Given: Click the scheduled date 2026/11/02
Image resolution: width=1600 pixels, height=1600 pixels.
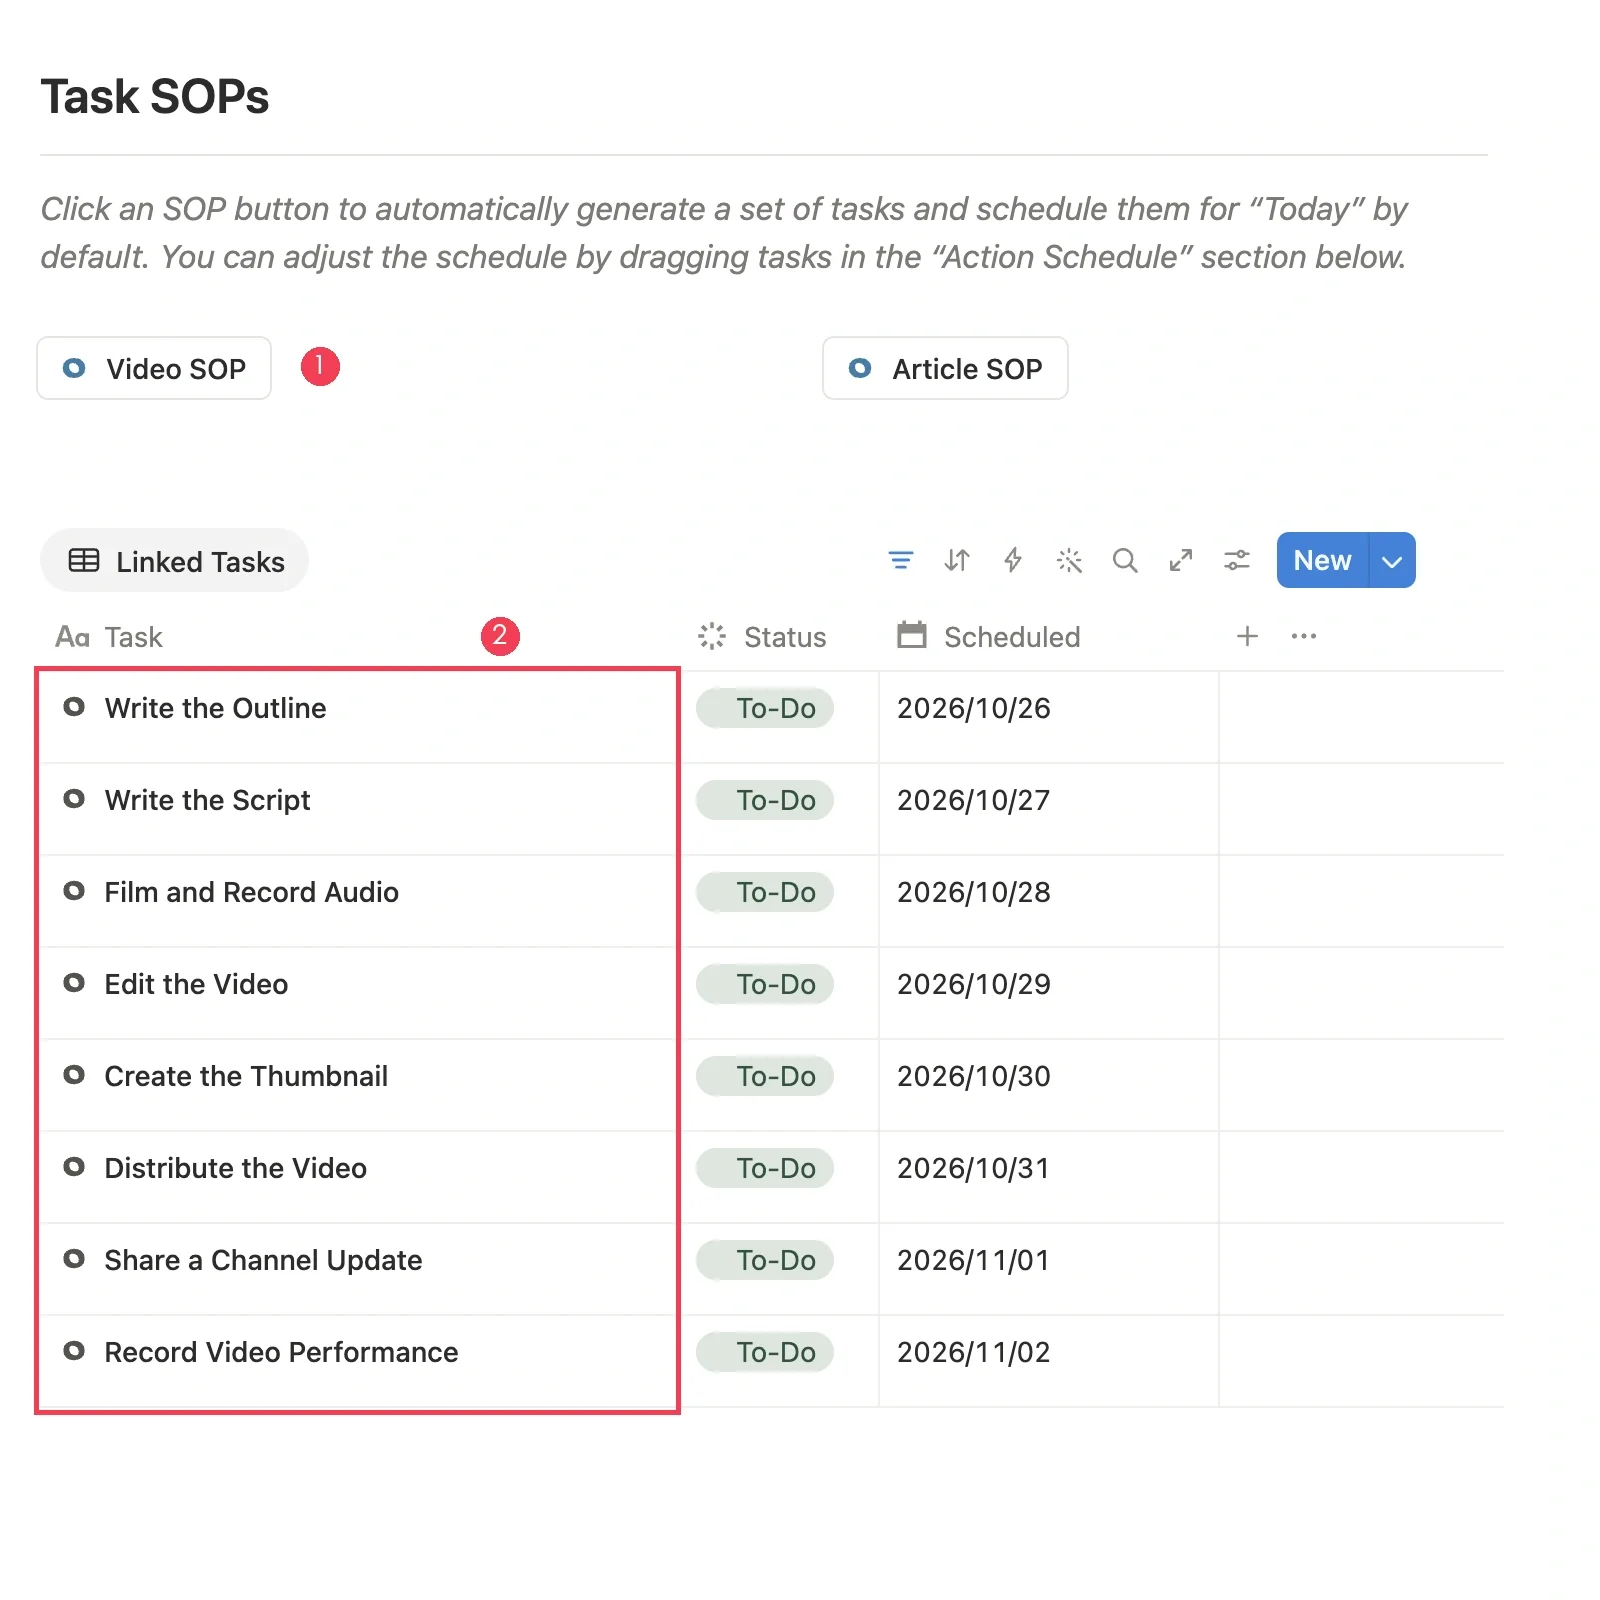Looking at the screenshot, I should (x=973, y=1352).
